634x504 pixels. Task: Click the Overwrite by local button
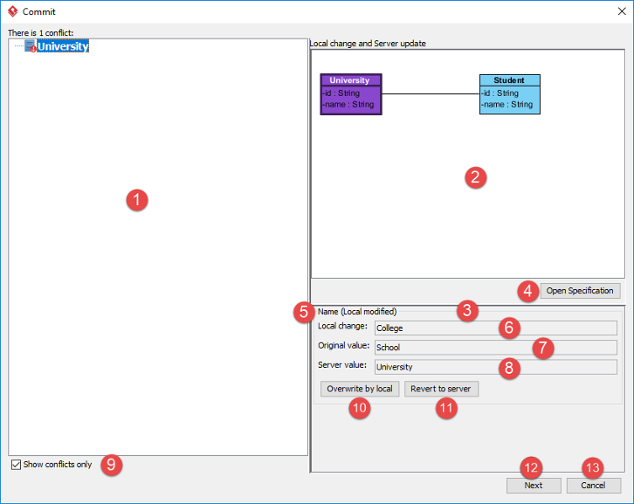[359, 389]
